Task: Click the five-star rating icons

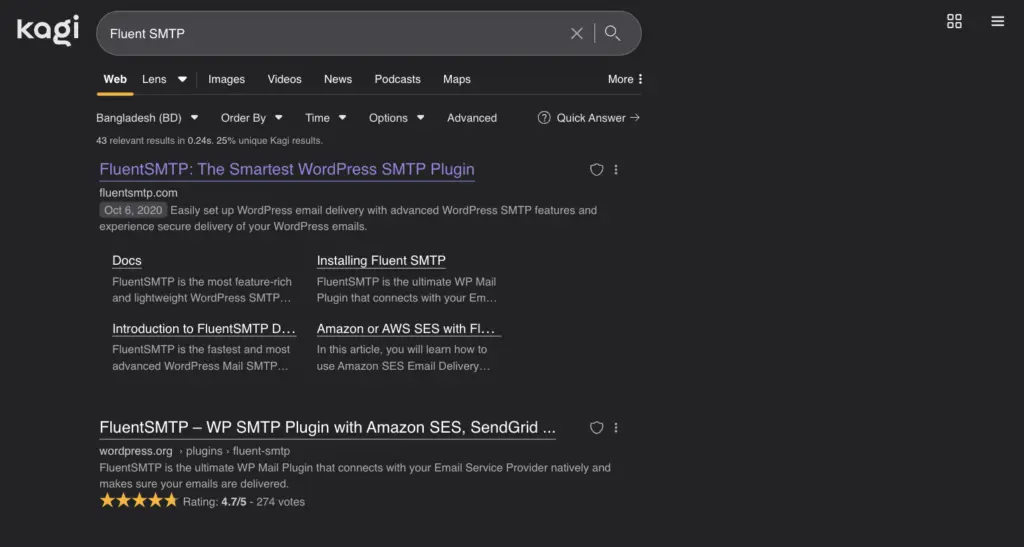Action: (x=138, y=501)
